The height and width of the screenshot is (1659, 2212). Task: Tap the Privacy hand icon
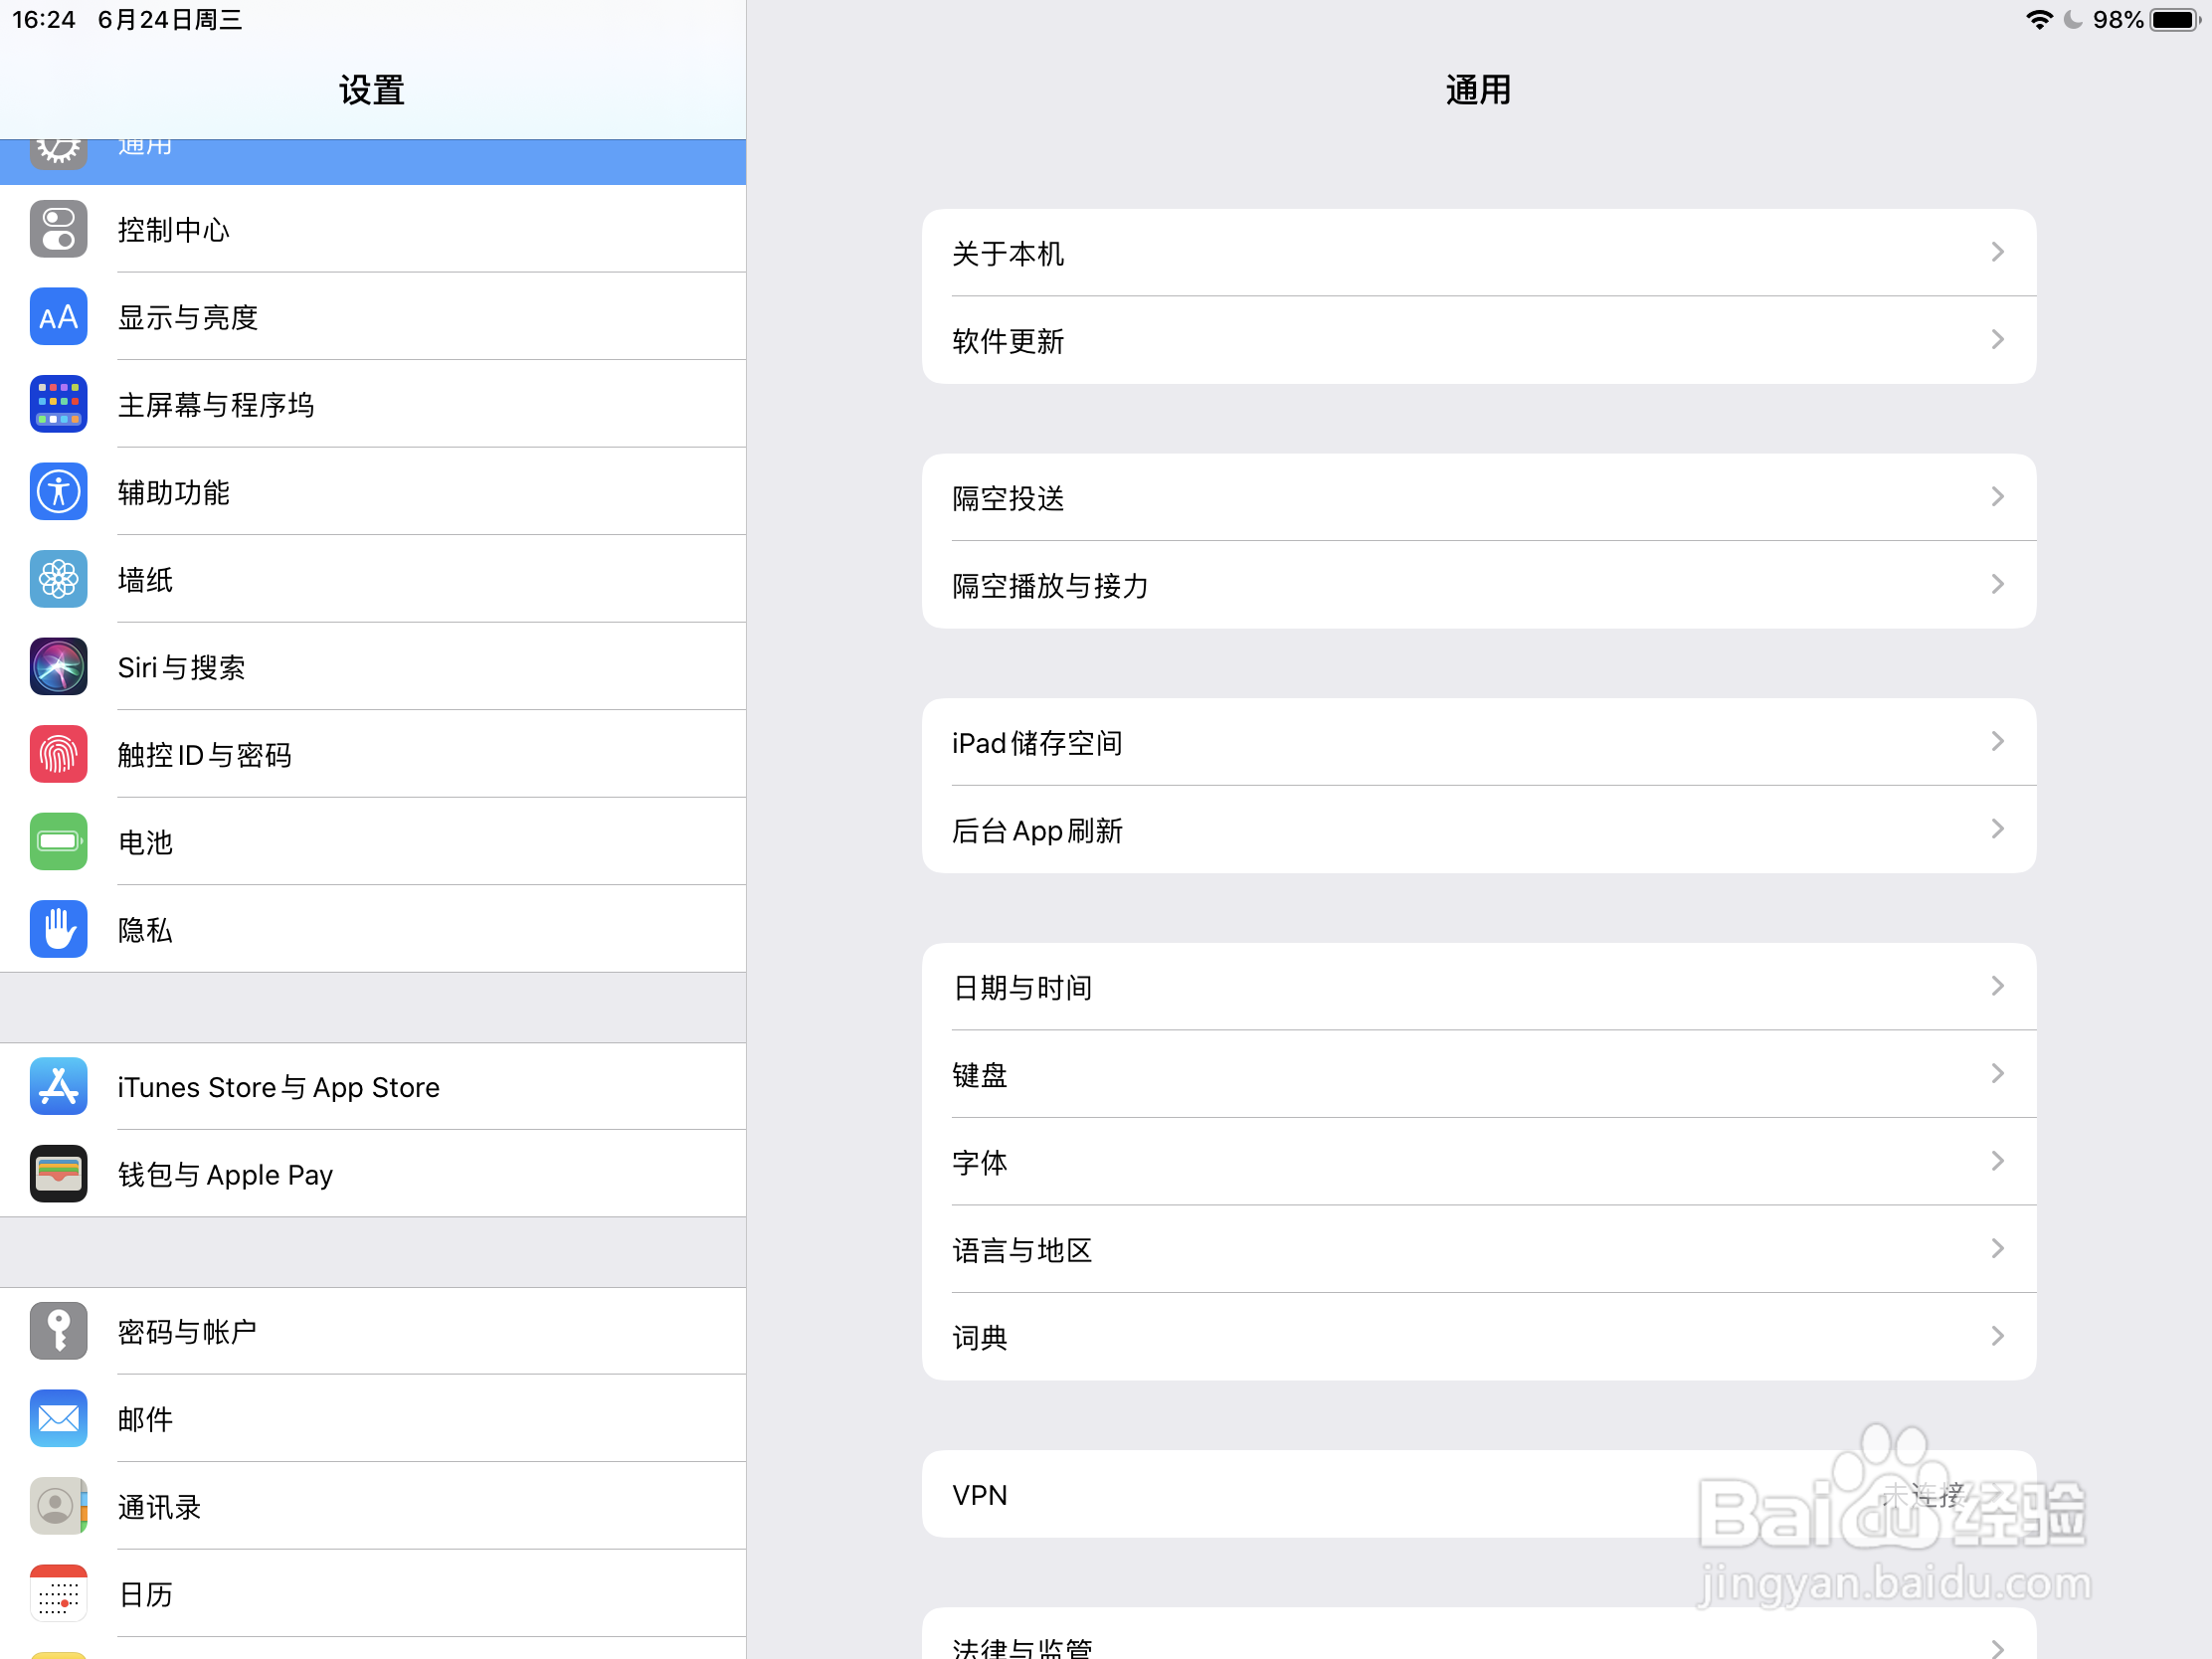(x=58, y=929)
